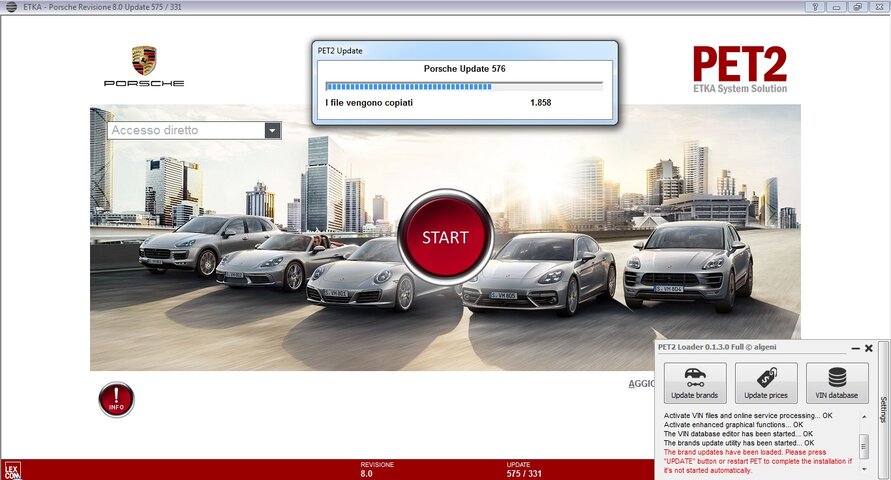Open the red INFO icon button
Image resolution: width=891 pixels, height=480 pixels.
116,399
